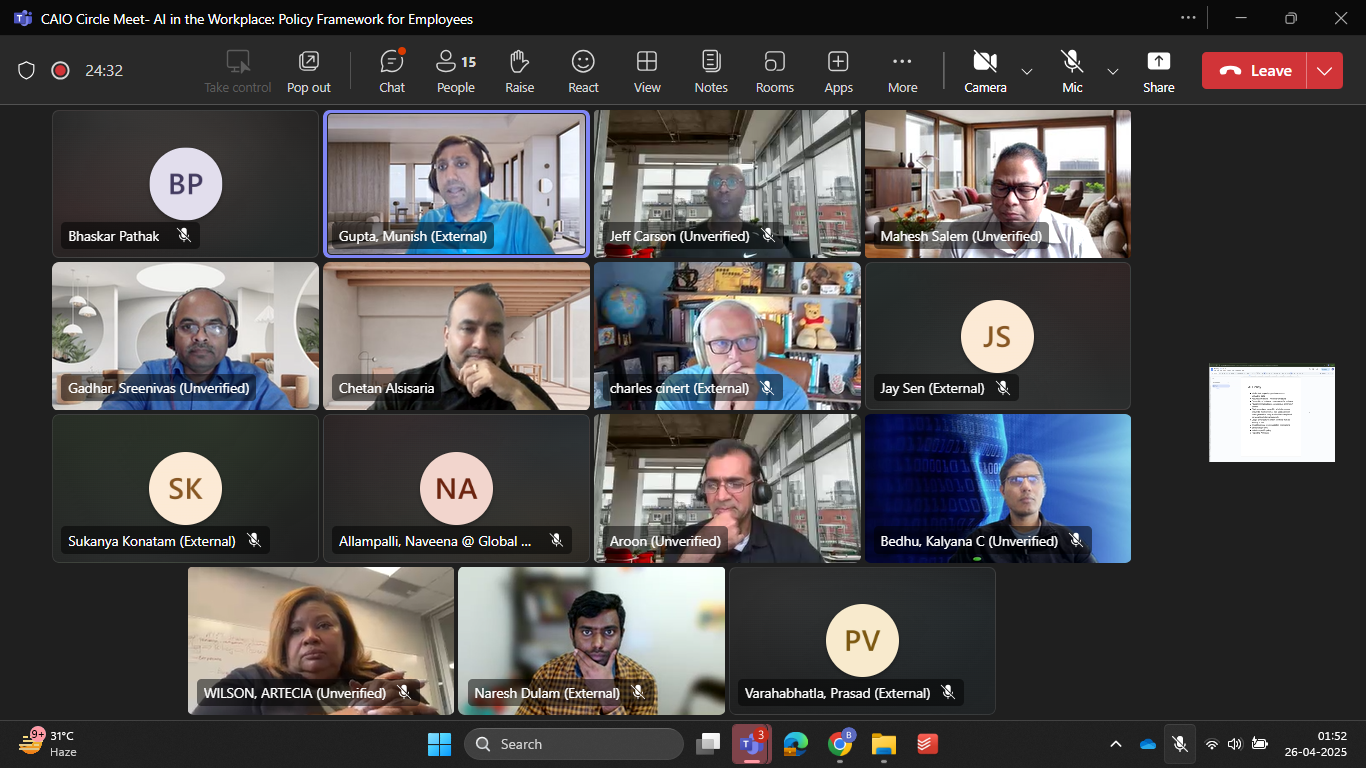Leave the meeting
1366x768 pixels.
point(1256,71)
